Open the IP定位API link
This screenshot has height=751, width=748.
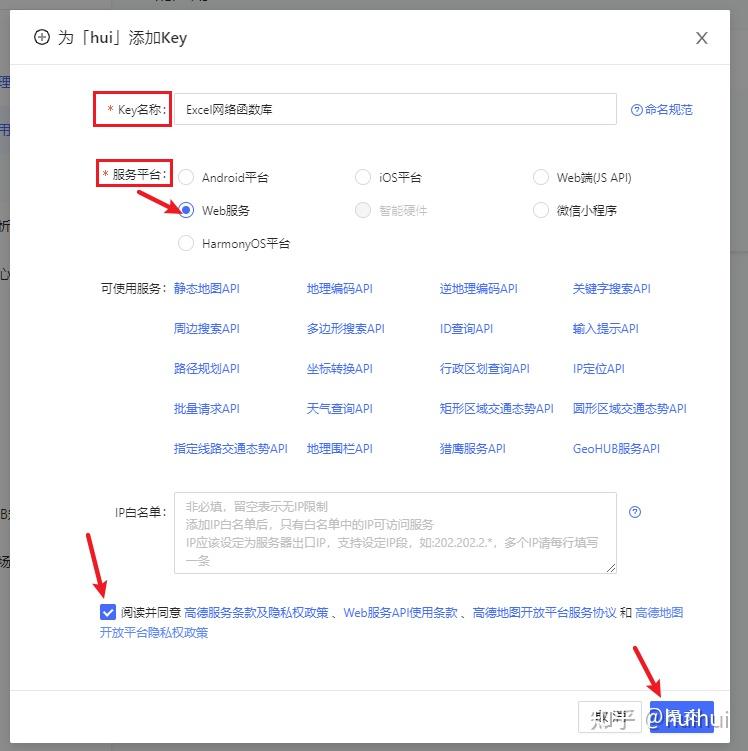(x=599, y=368)
